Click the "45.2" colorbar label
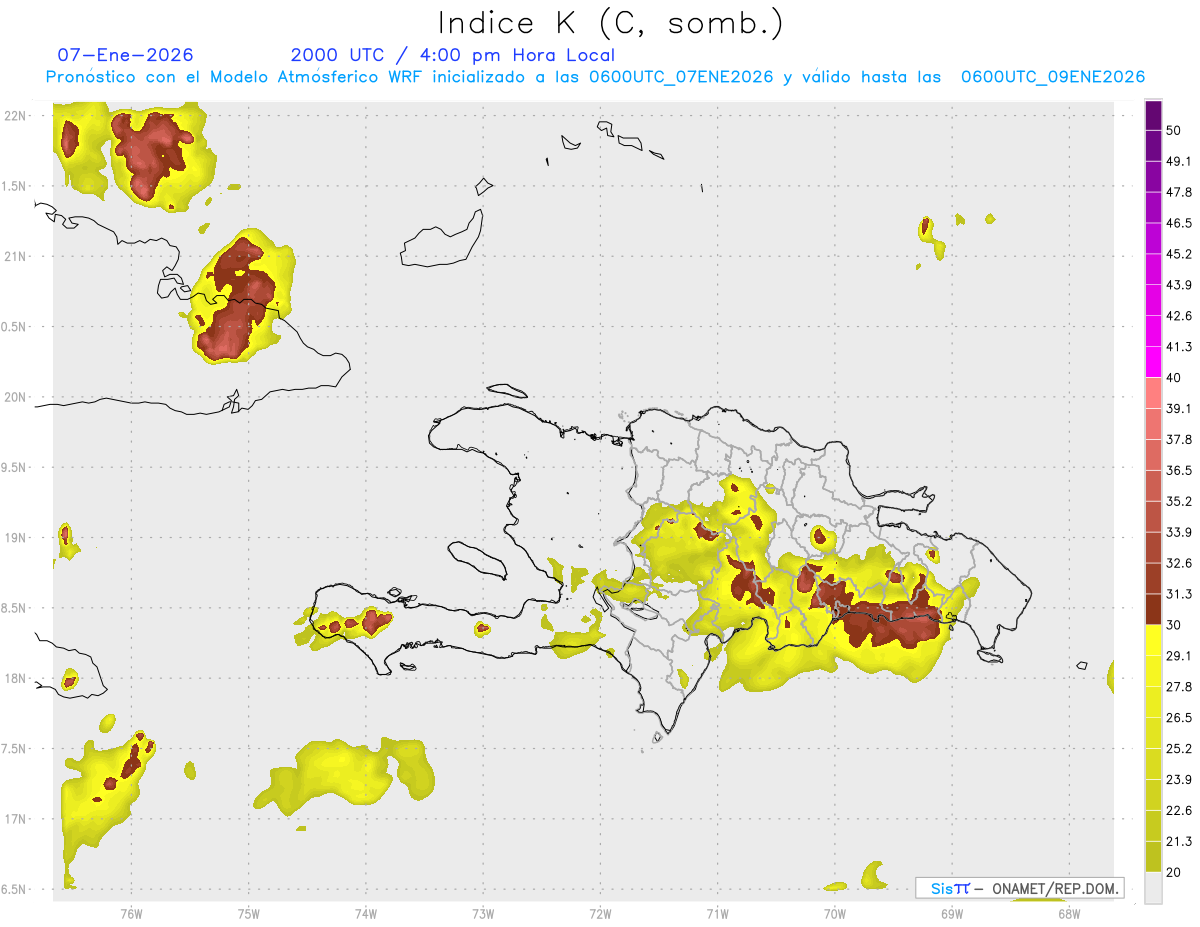This screenshot has width=1200, height=927. (1179, 254)
